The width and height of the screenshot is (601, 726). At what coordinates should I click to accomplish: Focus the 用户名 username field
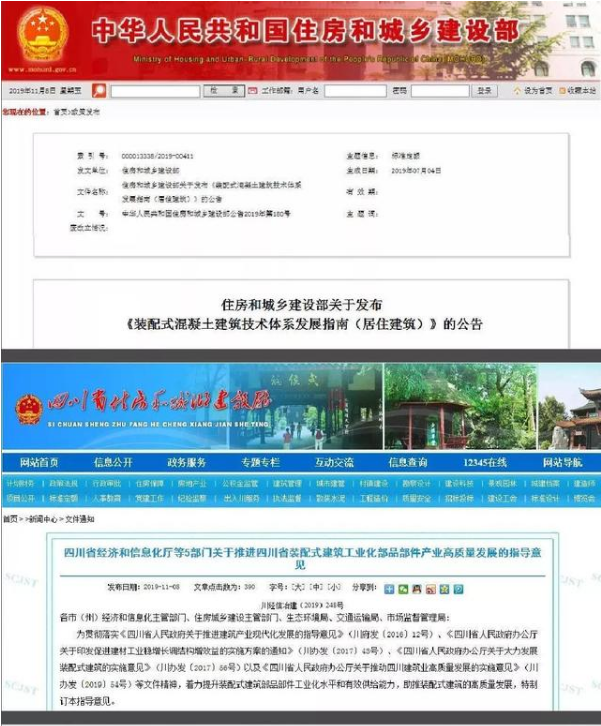(x=355, y=91)
